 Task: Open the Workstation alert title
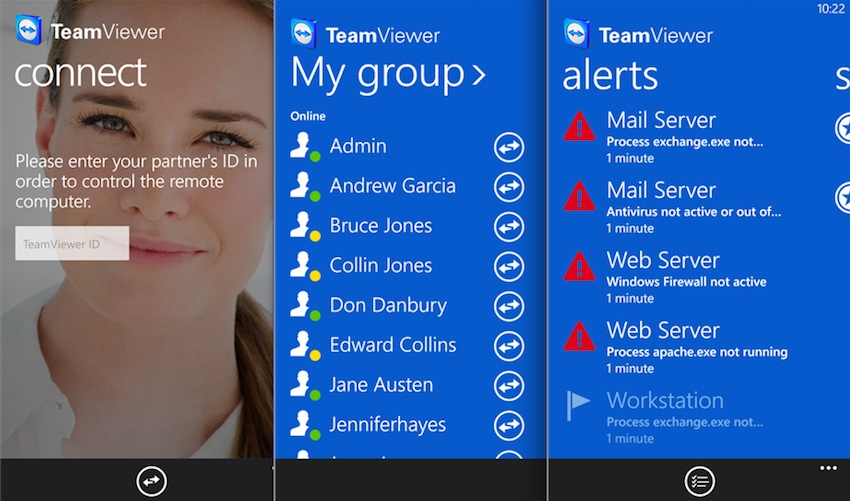click(x=665, y=401)
